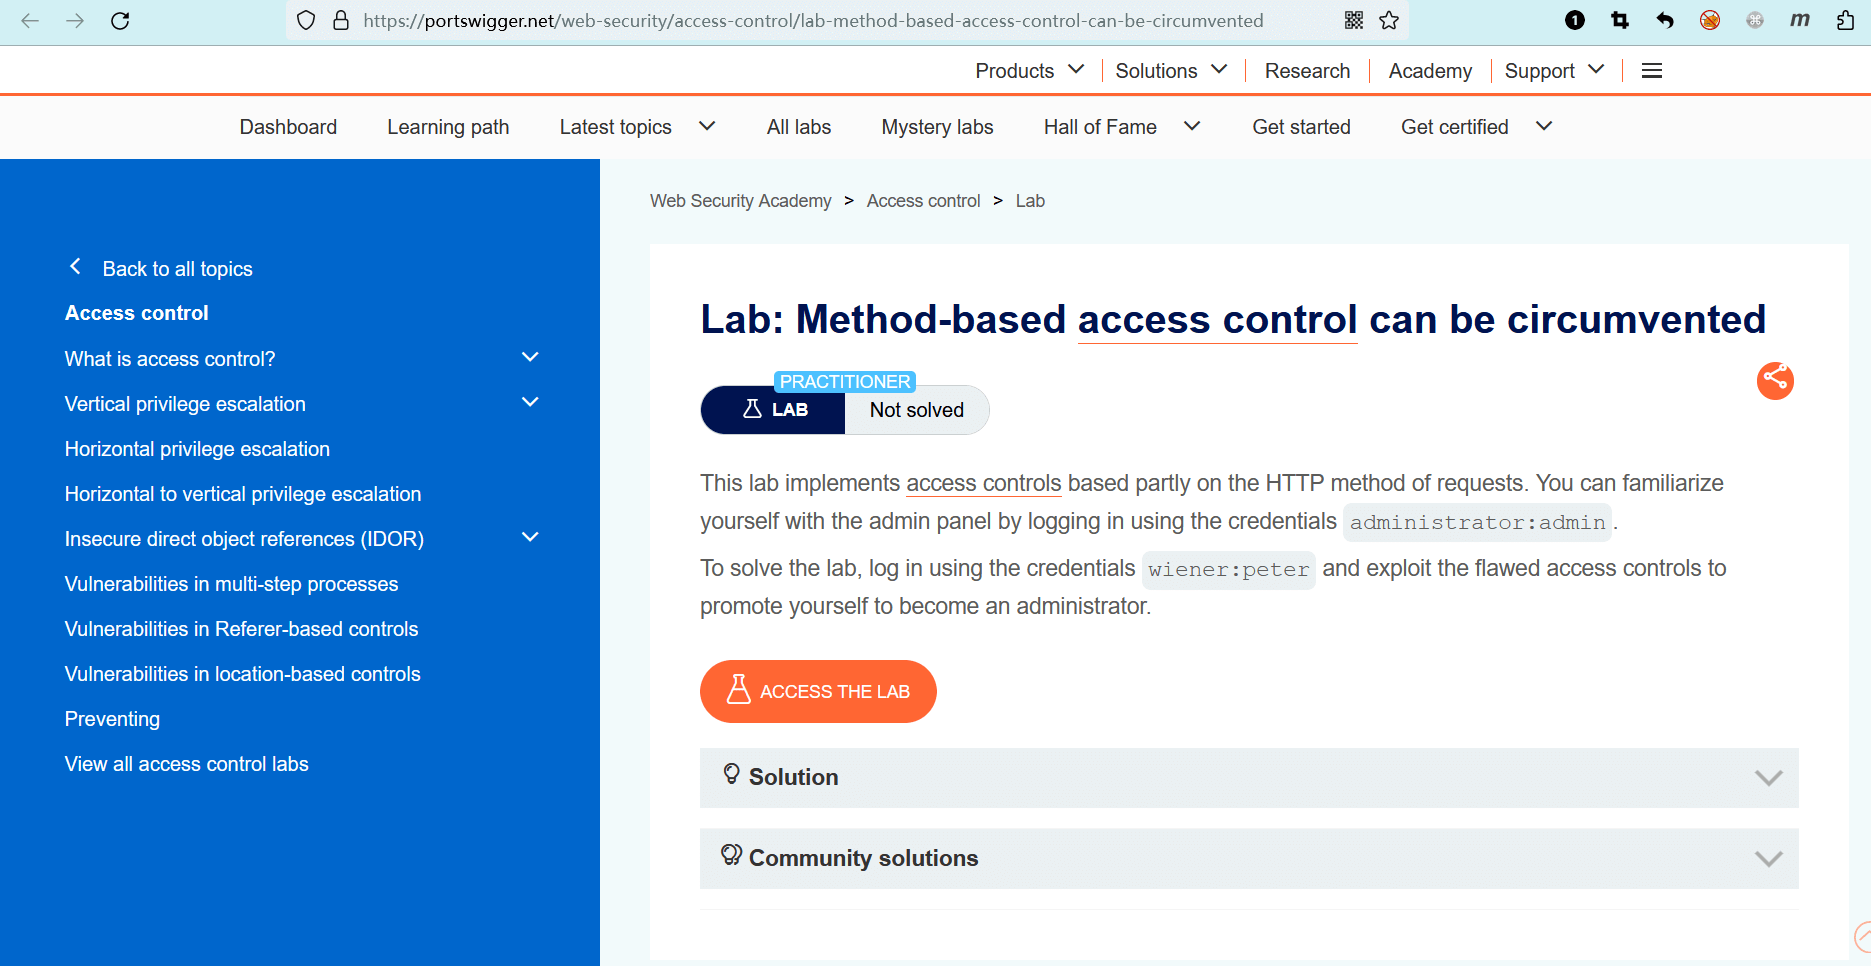Expand the Vertical privilege escalation submenu
The width and height of the screenshot is (1871, 966).
pos(530,403)
